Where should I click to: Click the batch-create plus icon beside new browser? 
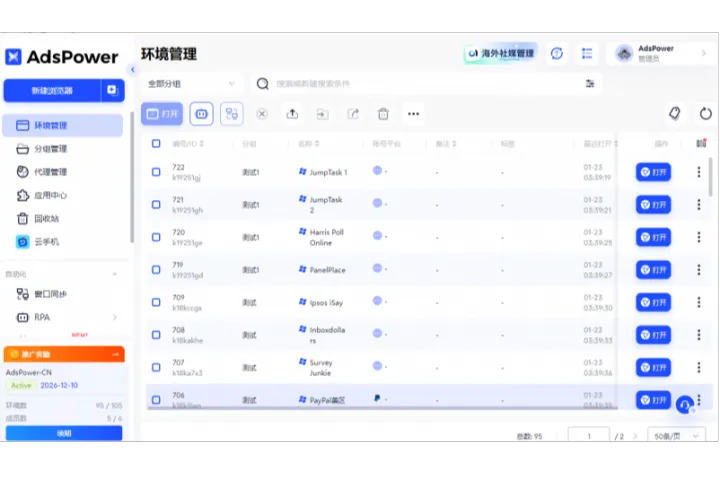coord(112,90)
